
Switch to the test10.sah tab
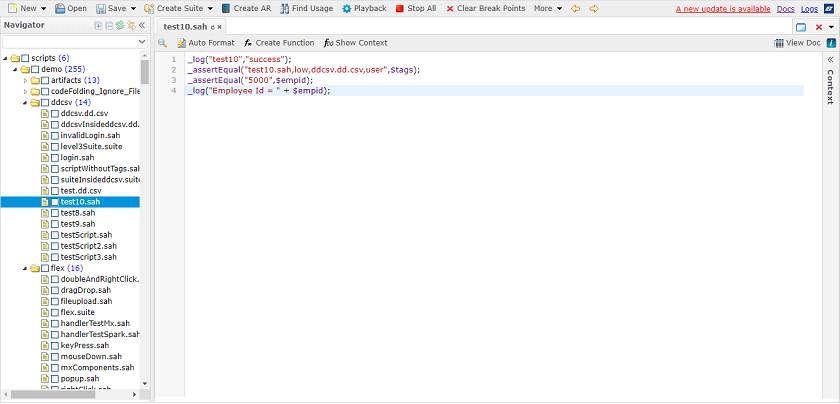click(186, 26)
